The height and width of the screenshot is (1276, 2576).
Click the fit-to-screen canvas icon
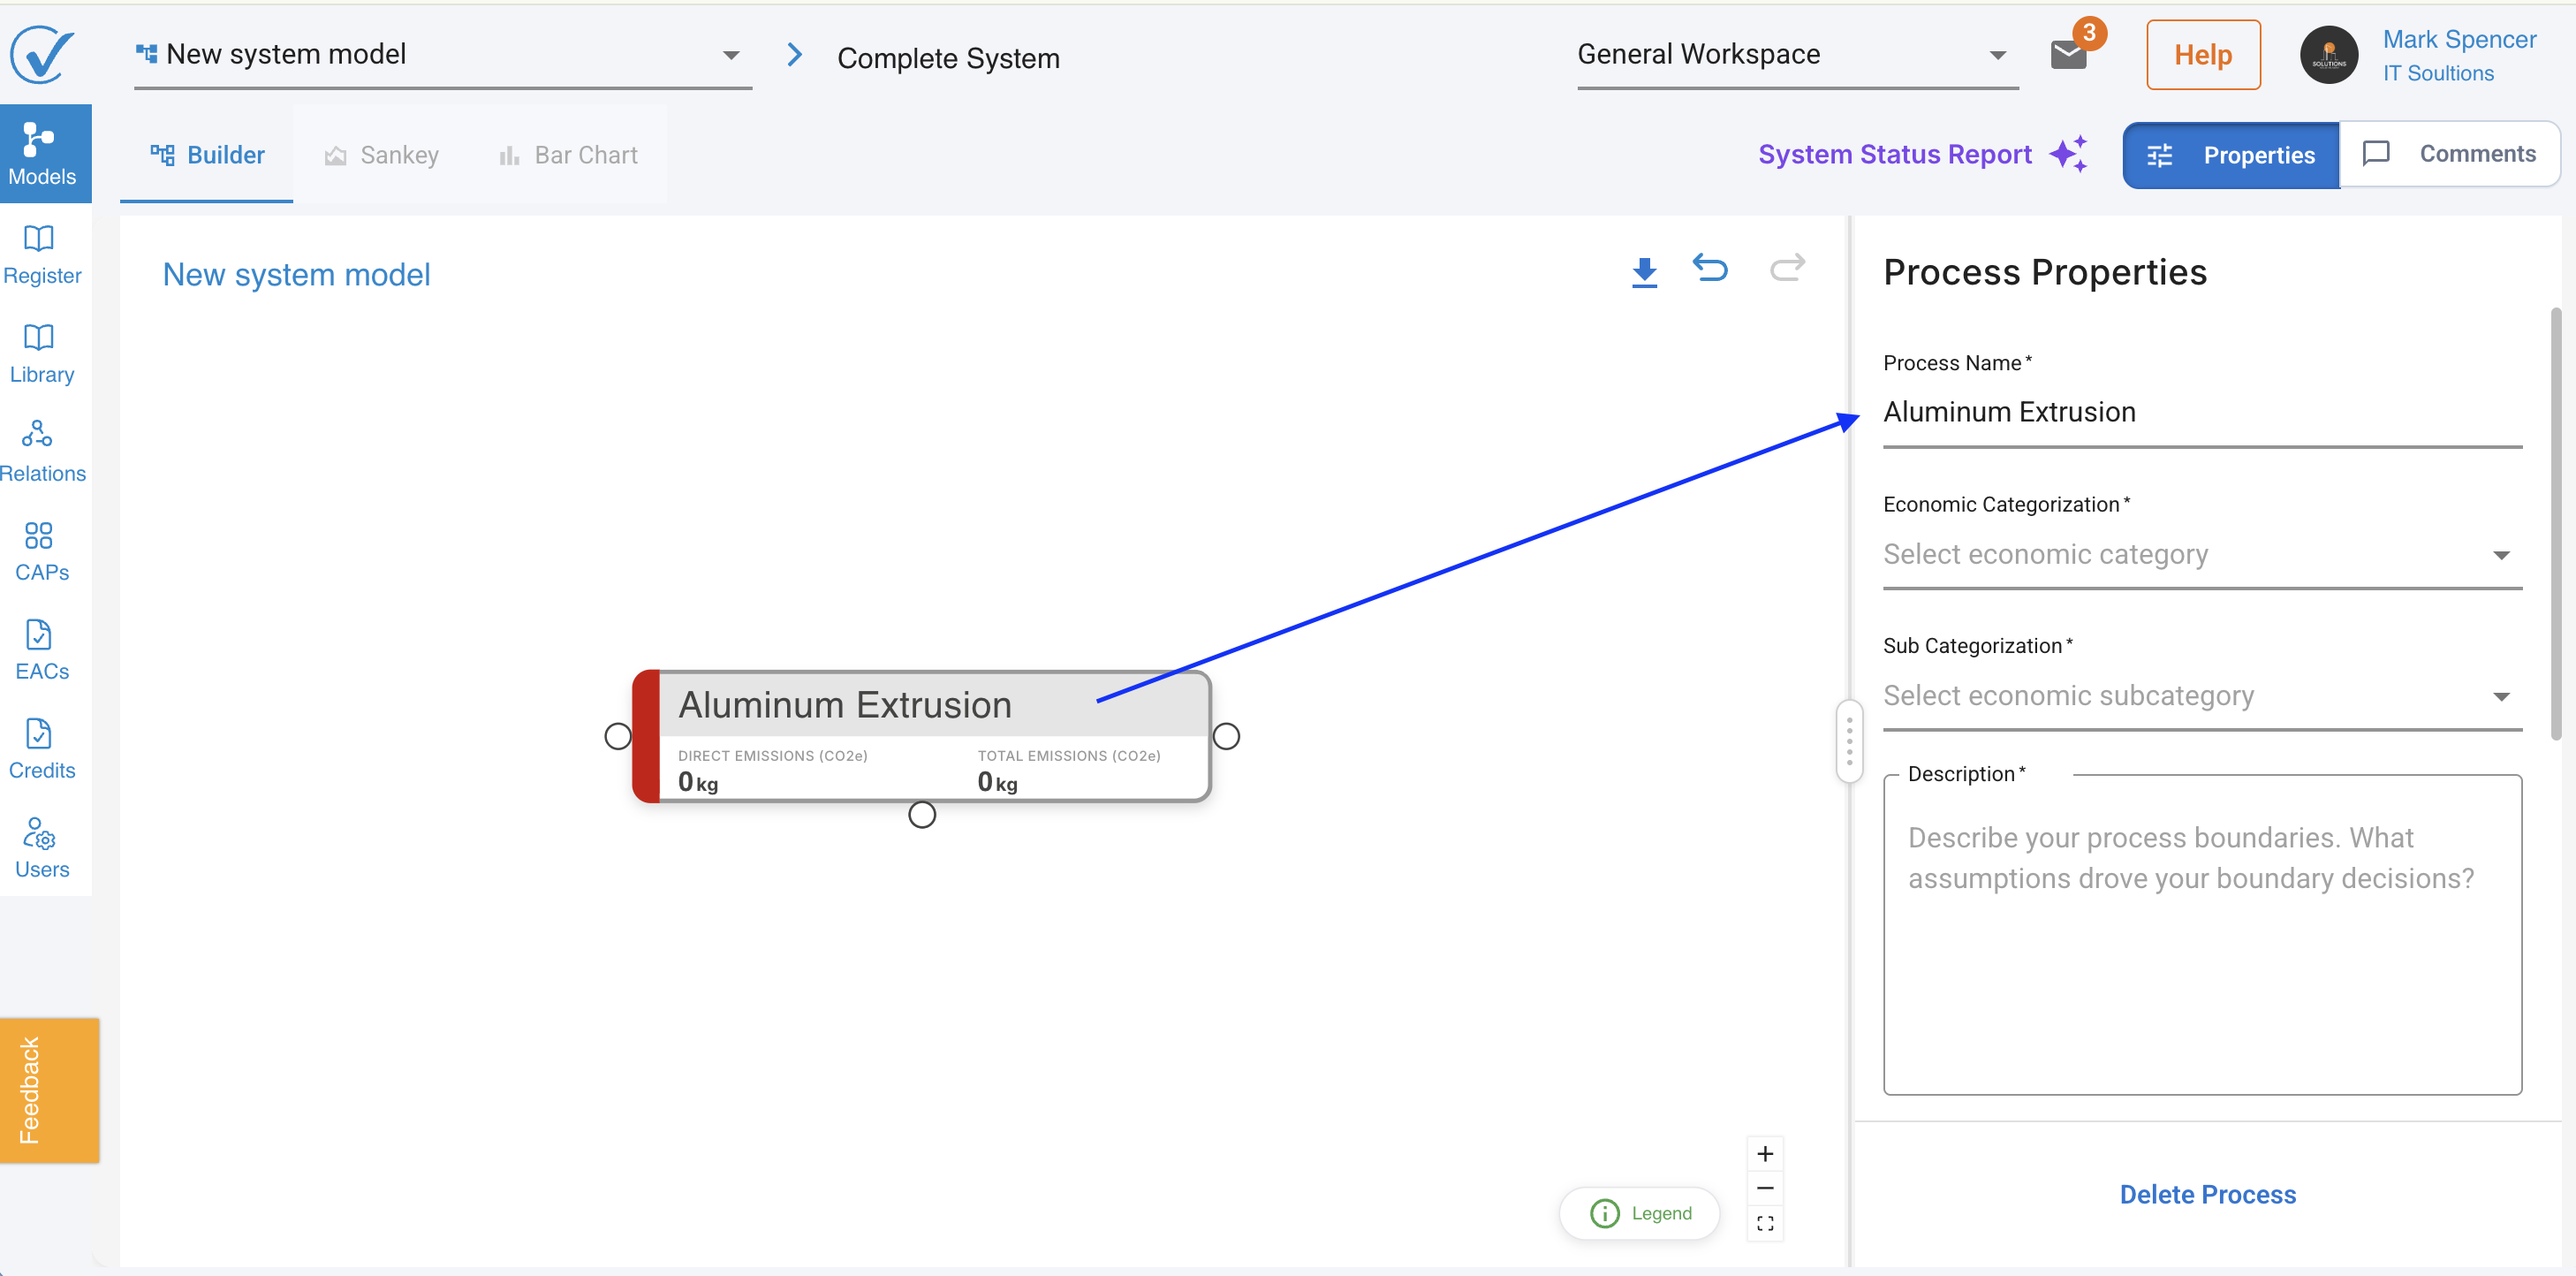click(1765, 1223)
